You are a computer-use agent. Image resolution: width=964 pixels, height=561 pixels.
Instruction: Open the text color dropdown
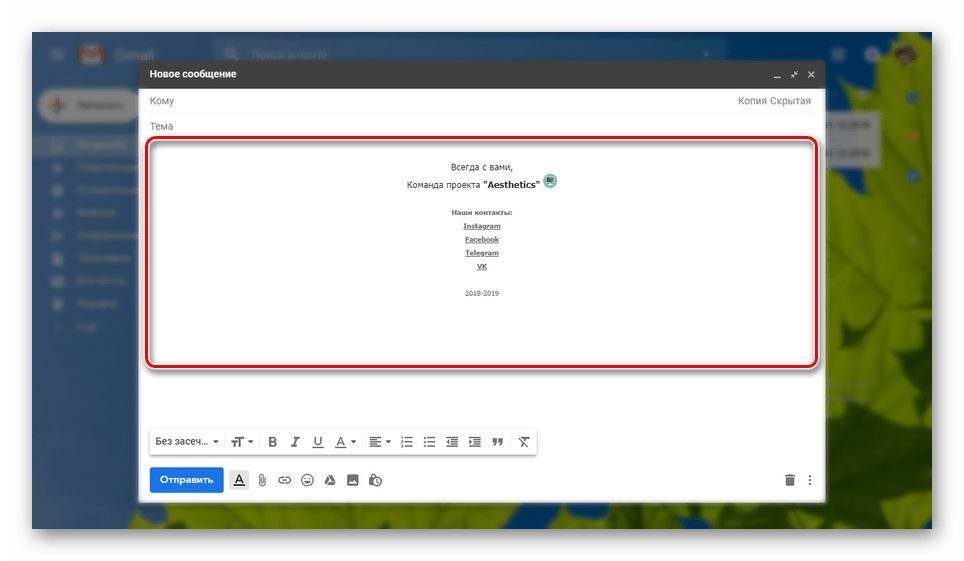[x=345, y=442]
